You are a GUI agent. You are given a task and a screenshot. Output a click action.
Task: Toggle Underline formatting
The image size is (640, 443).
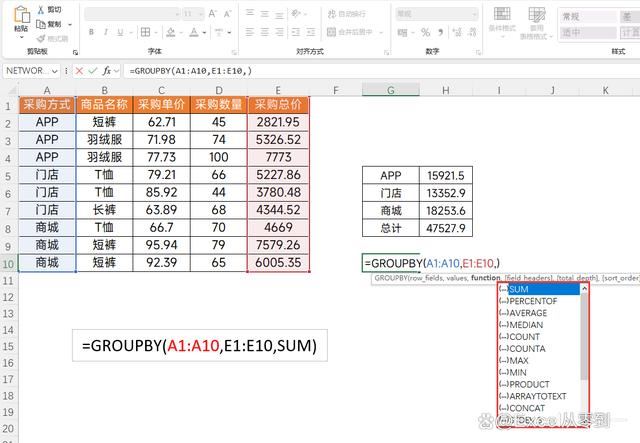(120, 32)
